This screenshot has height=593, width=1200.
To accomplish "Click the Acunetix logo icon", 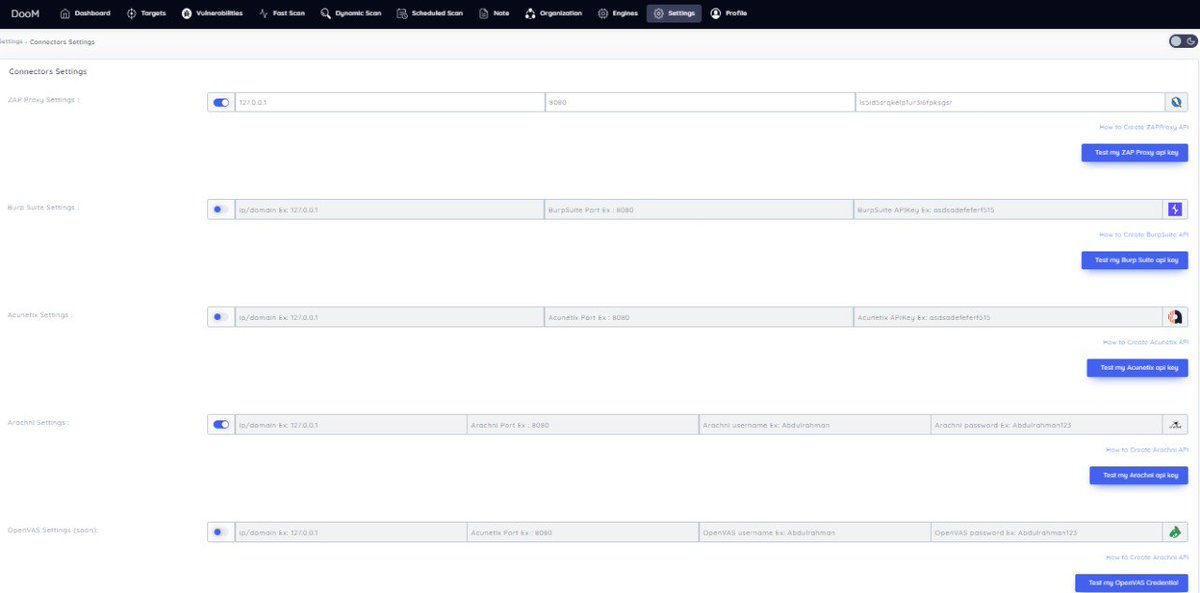I will click(1177, 317).
